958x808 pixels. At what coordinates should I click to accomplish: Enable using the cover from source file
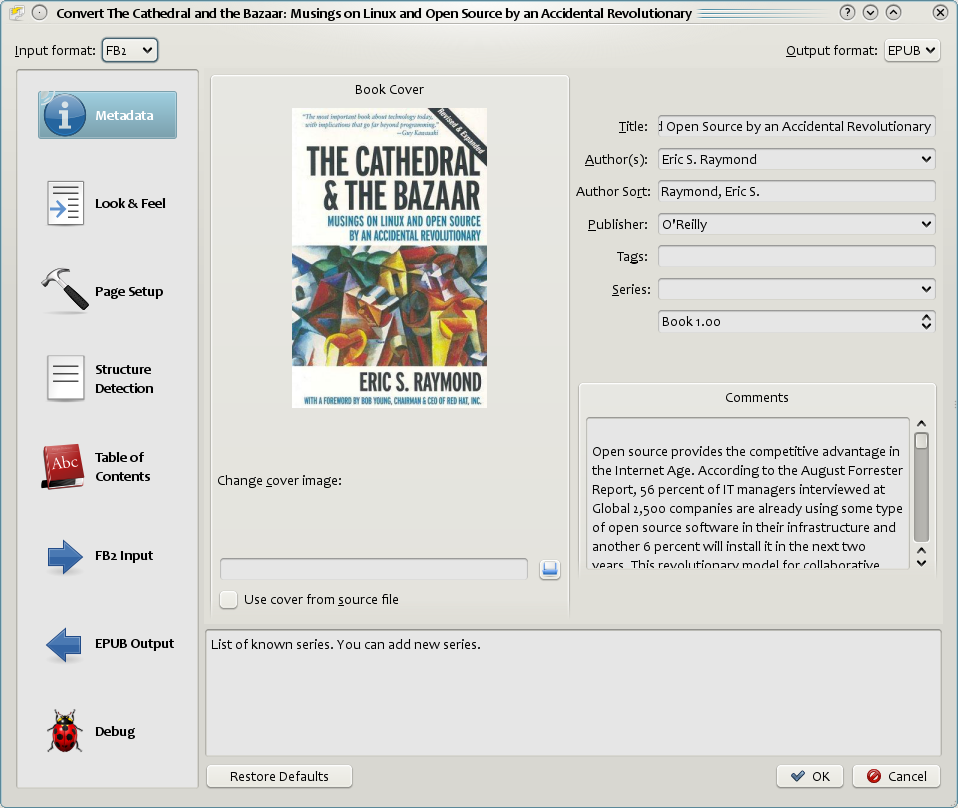pos(228,599)
